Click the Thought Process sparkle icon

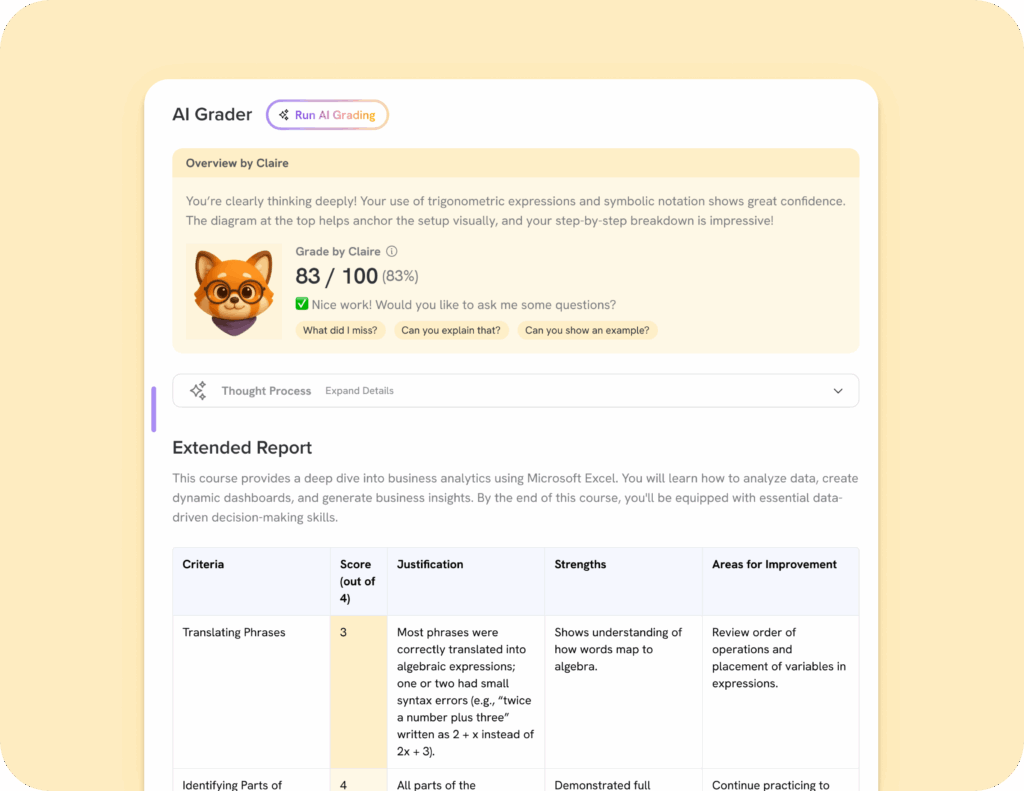198,391
